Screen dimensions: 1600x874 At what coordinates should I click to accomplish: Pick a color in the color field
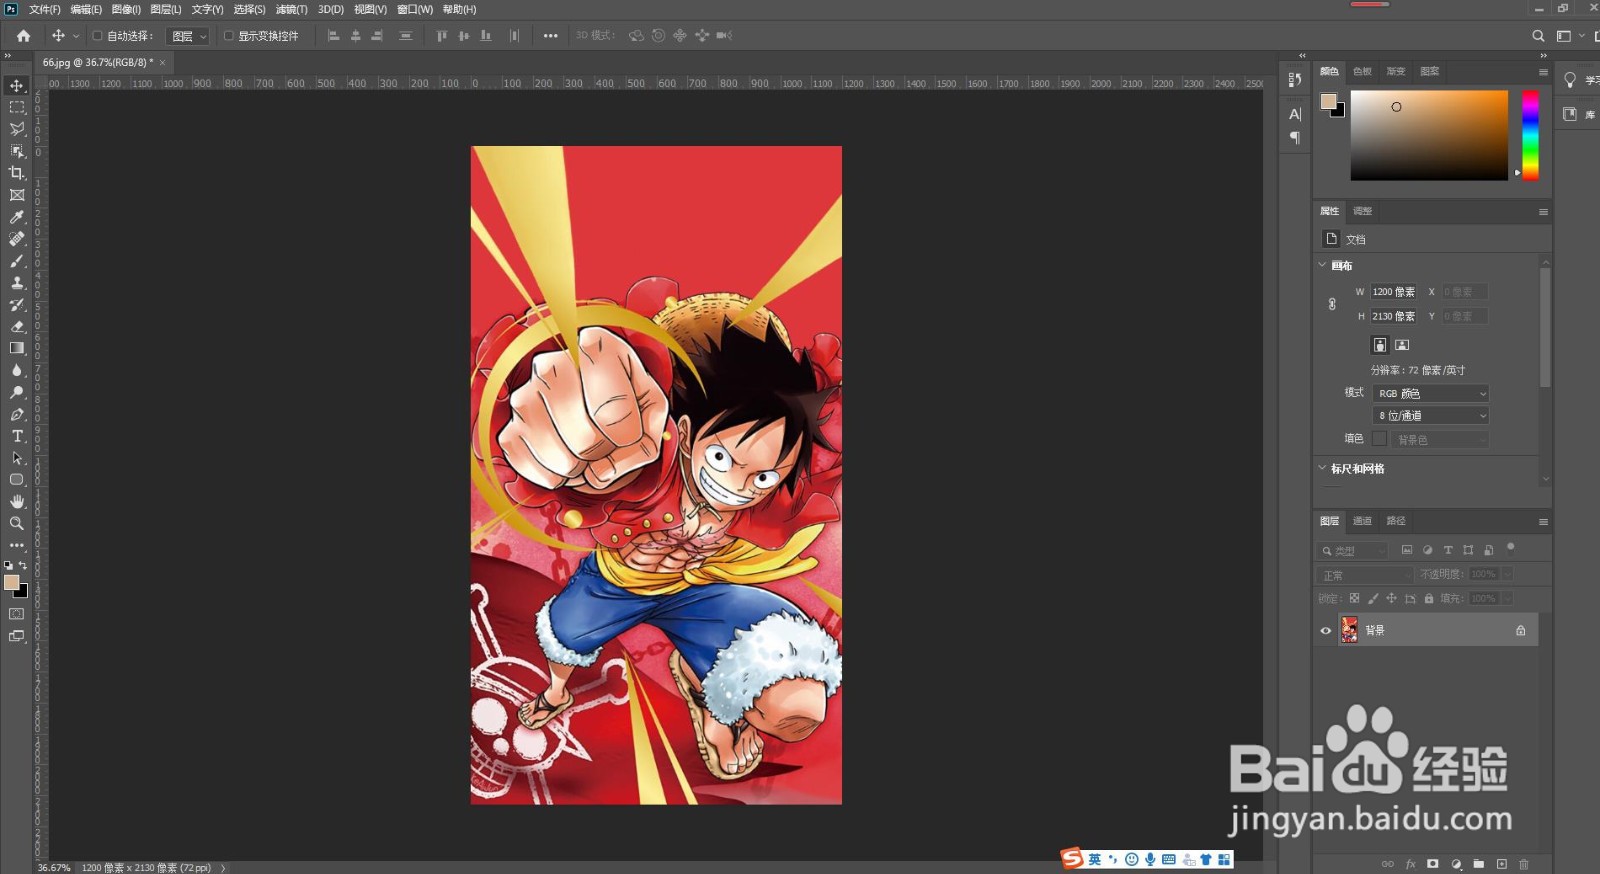(x=1429, y=135)
